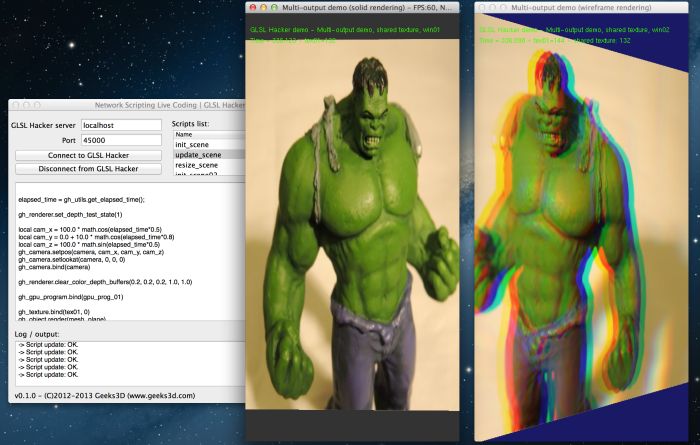This screenshot has height=445, width=700.
Task: Click the Name column header in Scripts list
Action: pos(209,134)
